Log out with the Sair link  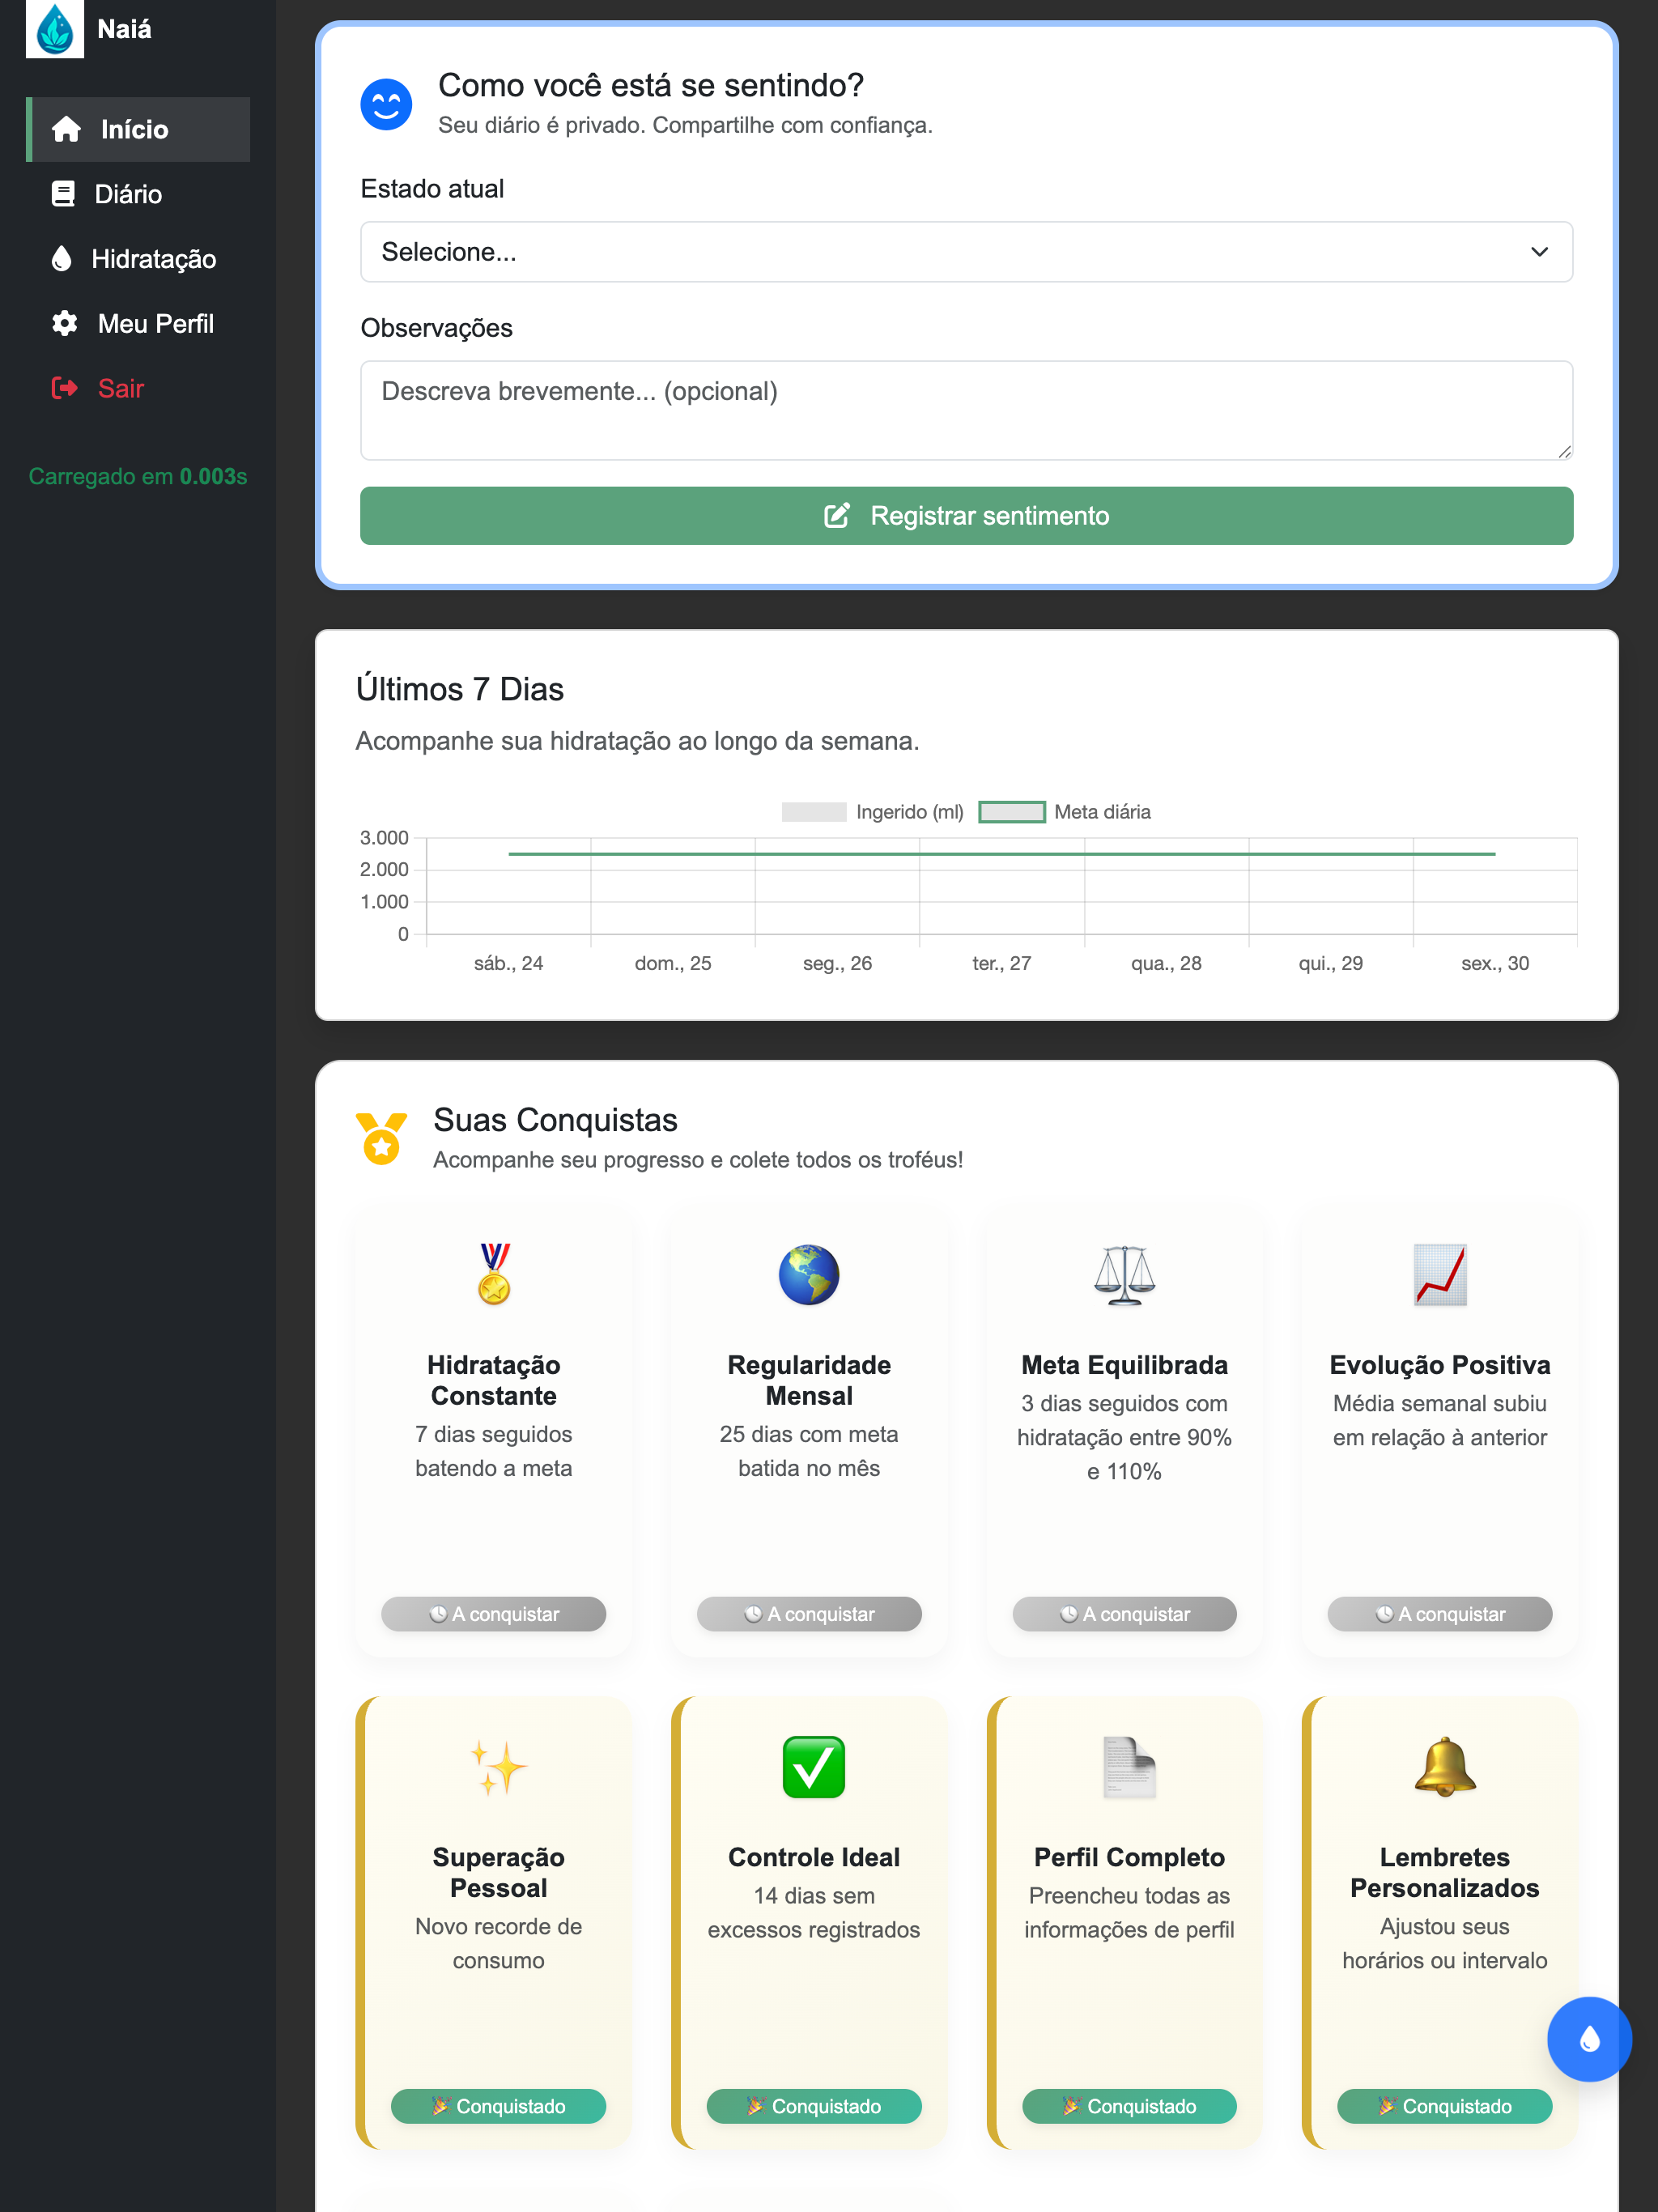tap(138, 388)
